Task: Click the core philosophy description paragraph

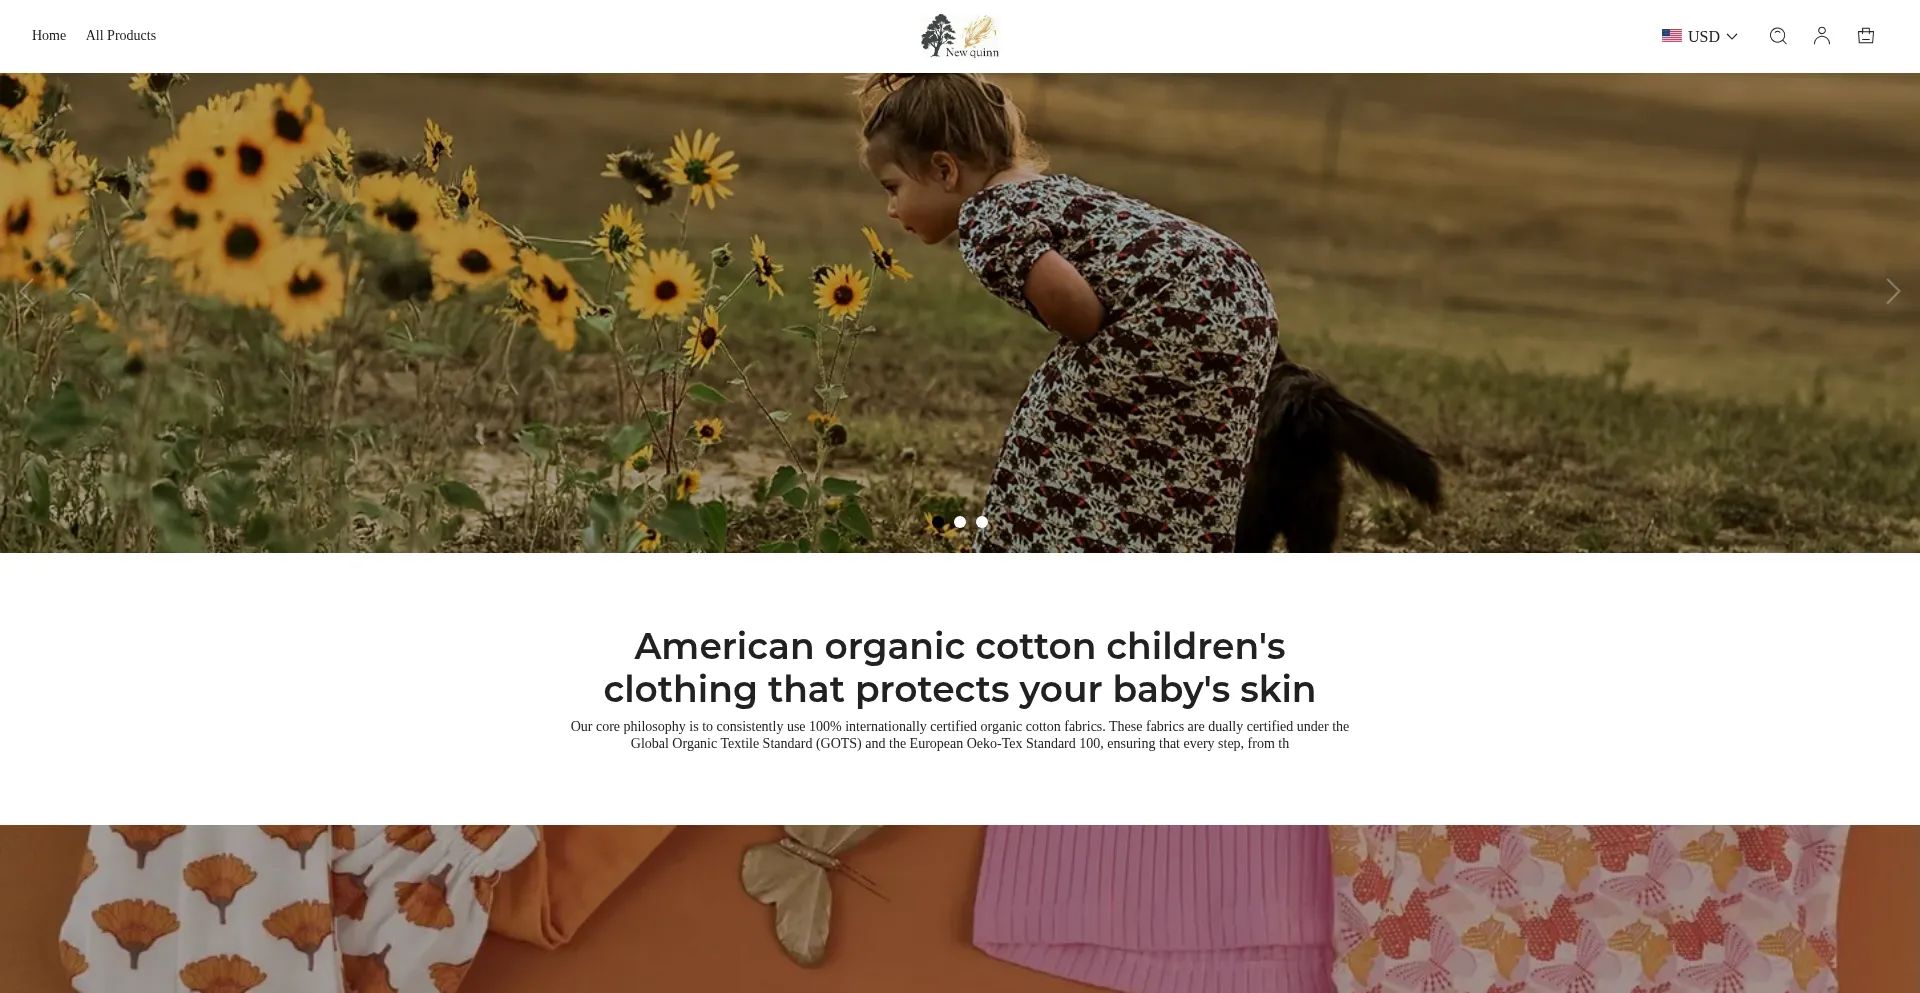Action: pyautogui.click(x=960, y=735)
